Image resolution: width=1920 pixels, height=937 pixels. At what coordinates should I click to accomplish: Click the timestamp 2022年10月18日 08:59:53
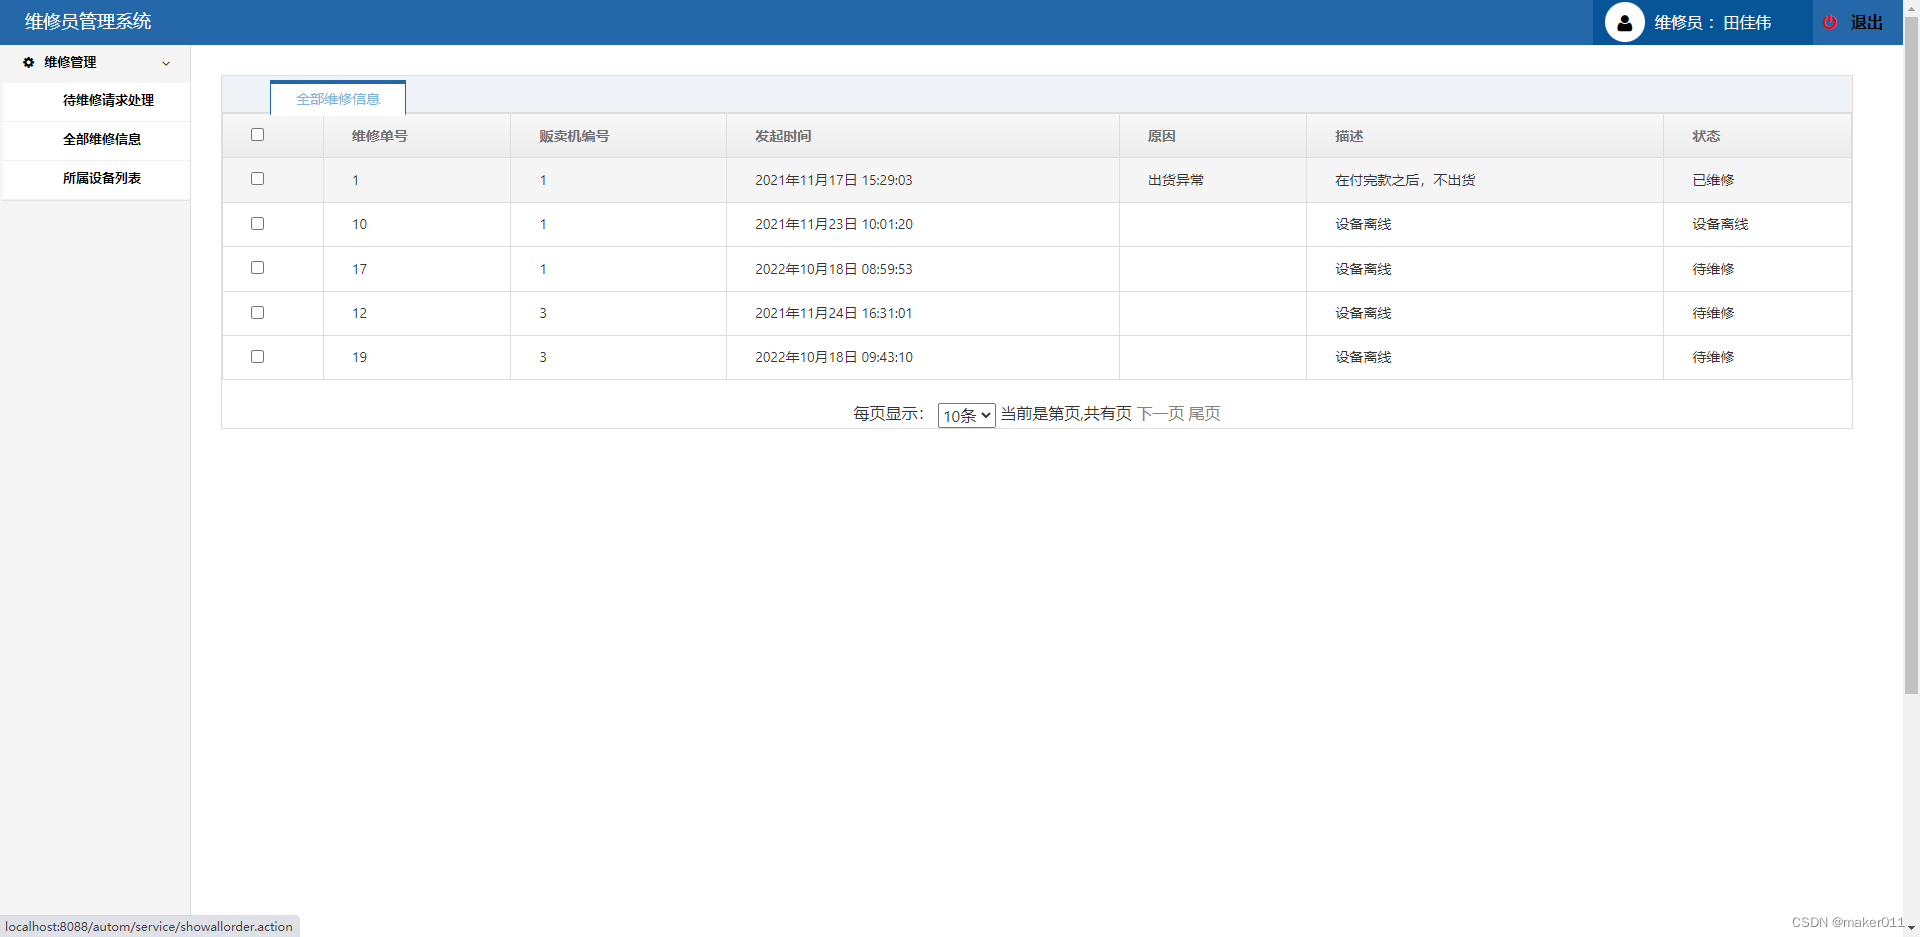pos(834,269)
